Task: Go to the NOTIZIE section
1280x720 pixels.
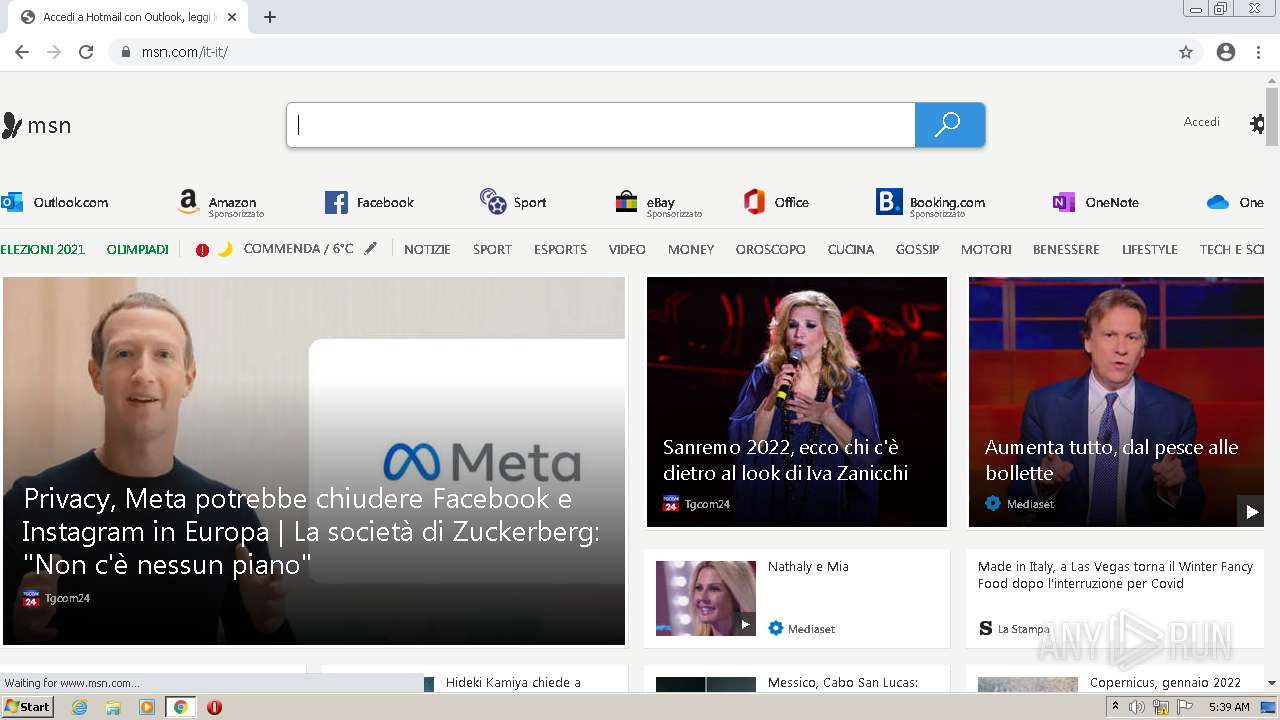Action: [x=427, y=249]
